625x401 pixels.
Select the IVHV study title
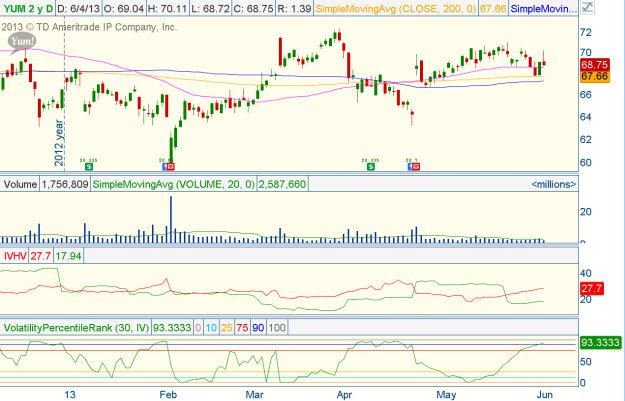14,256
